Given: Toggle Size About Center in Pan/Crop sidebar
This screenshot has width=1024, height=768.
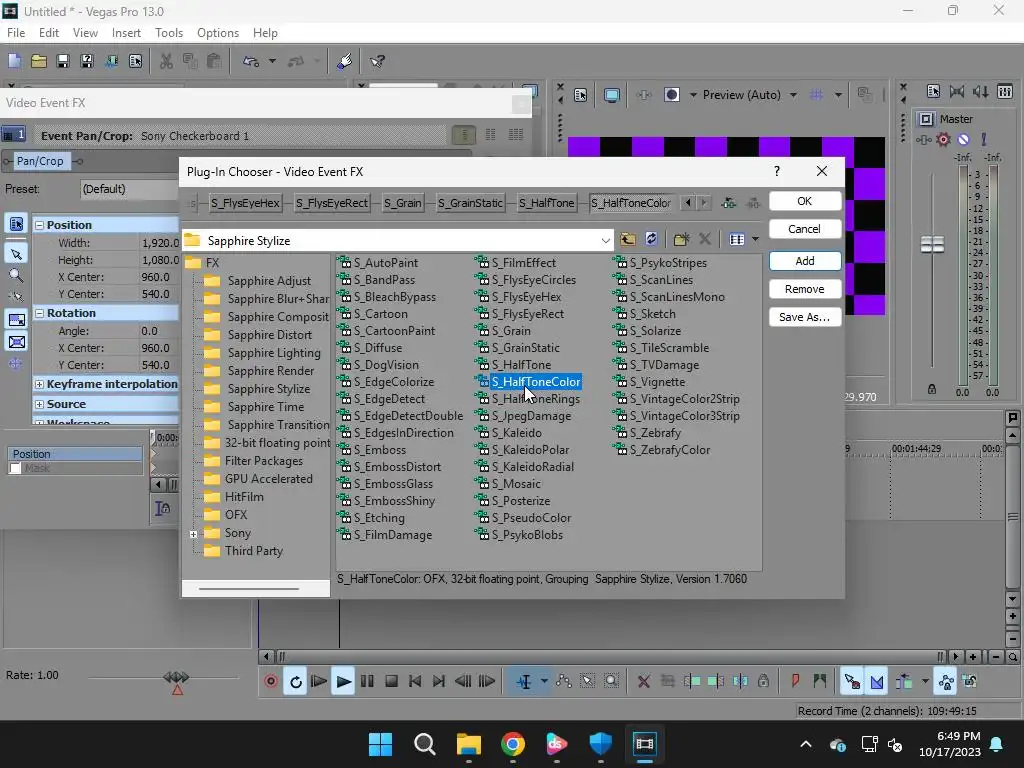Looking at the screenshot, I should click(x=16, y=342).
